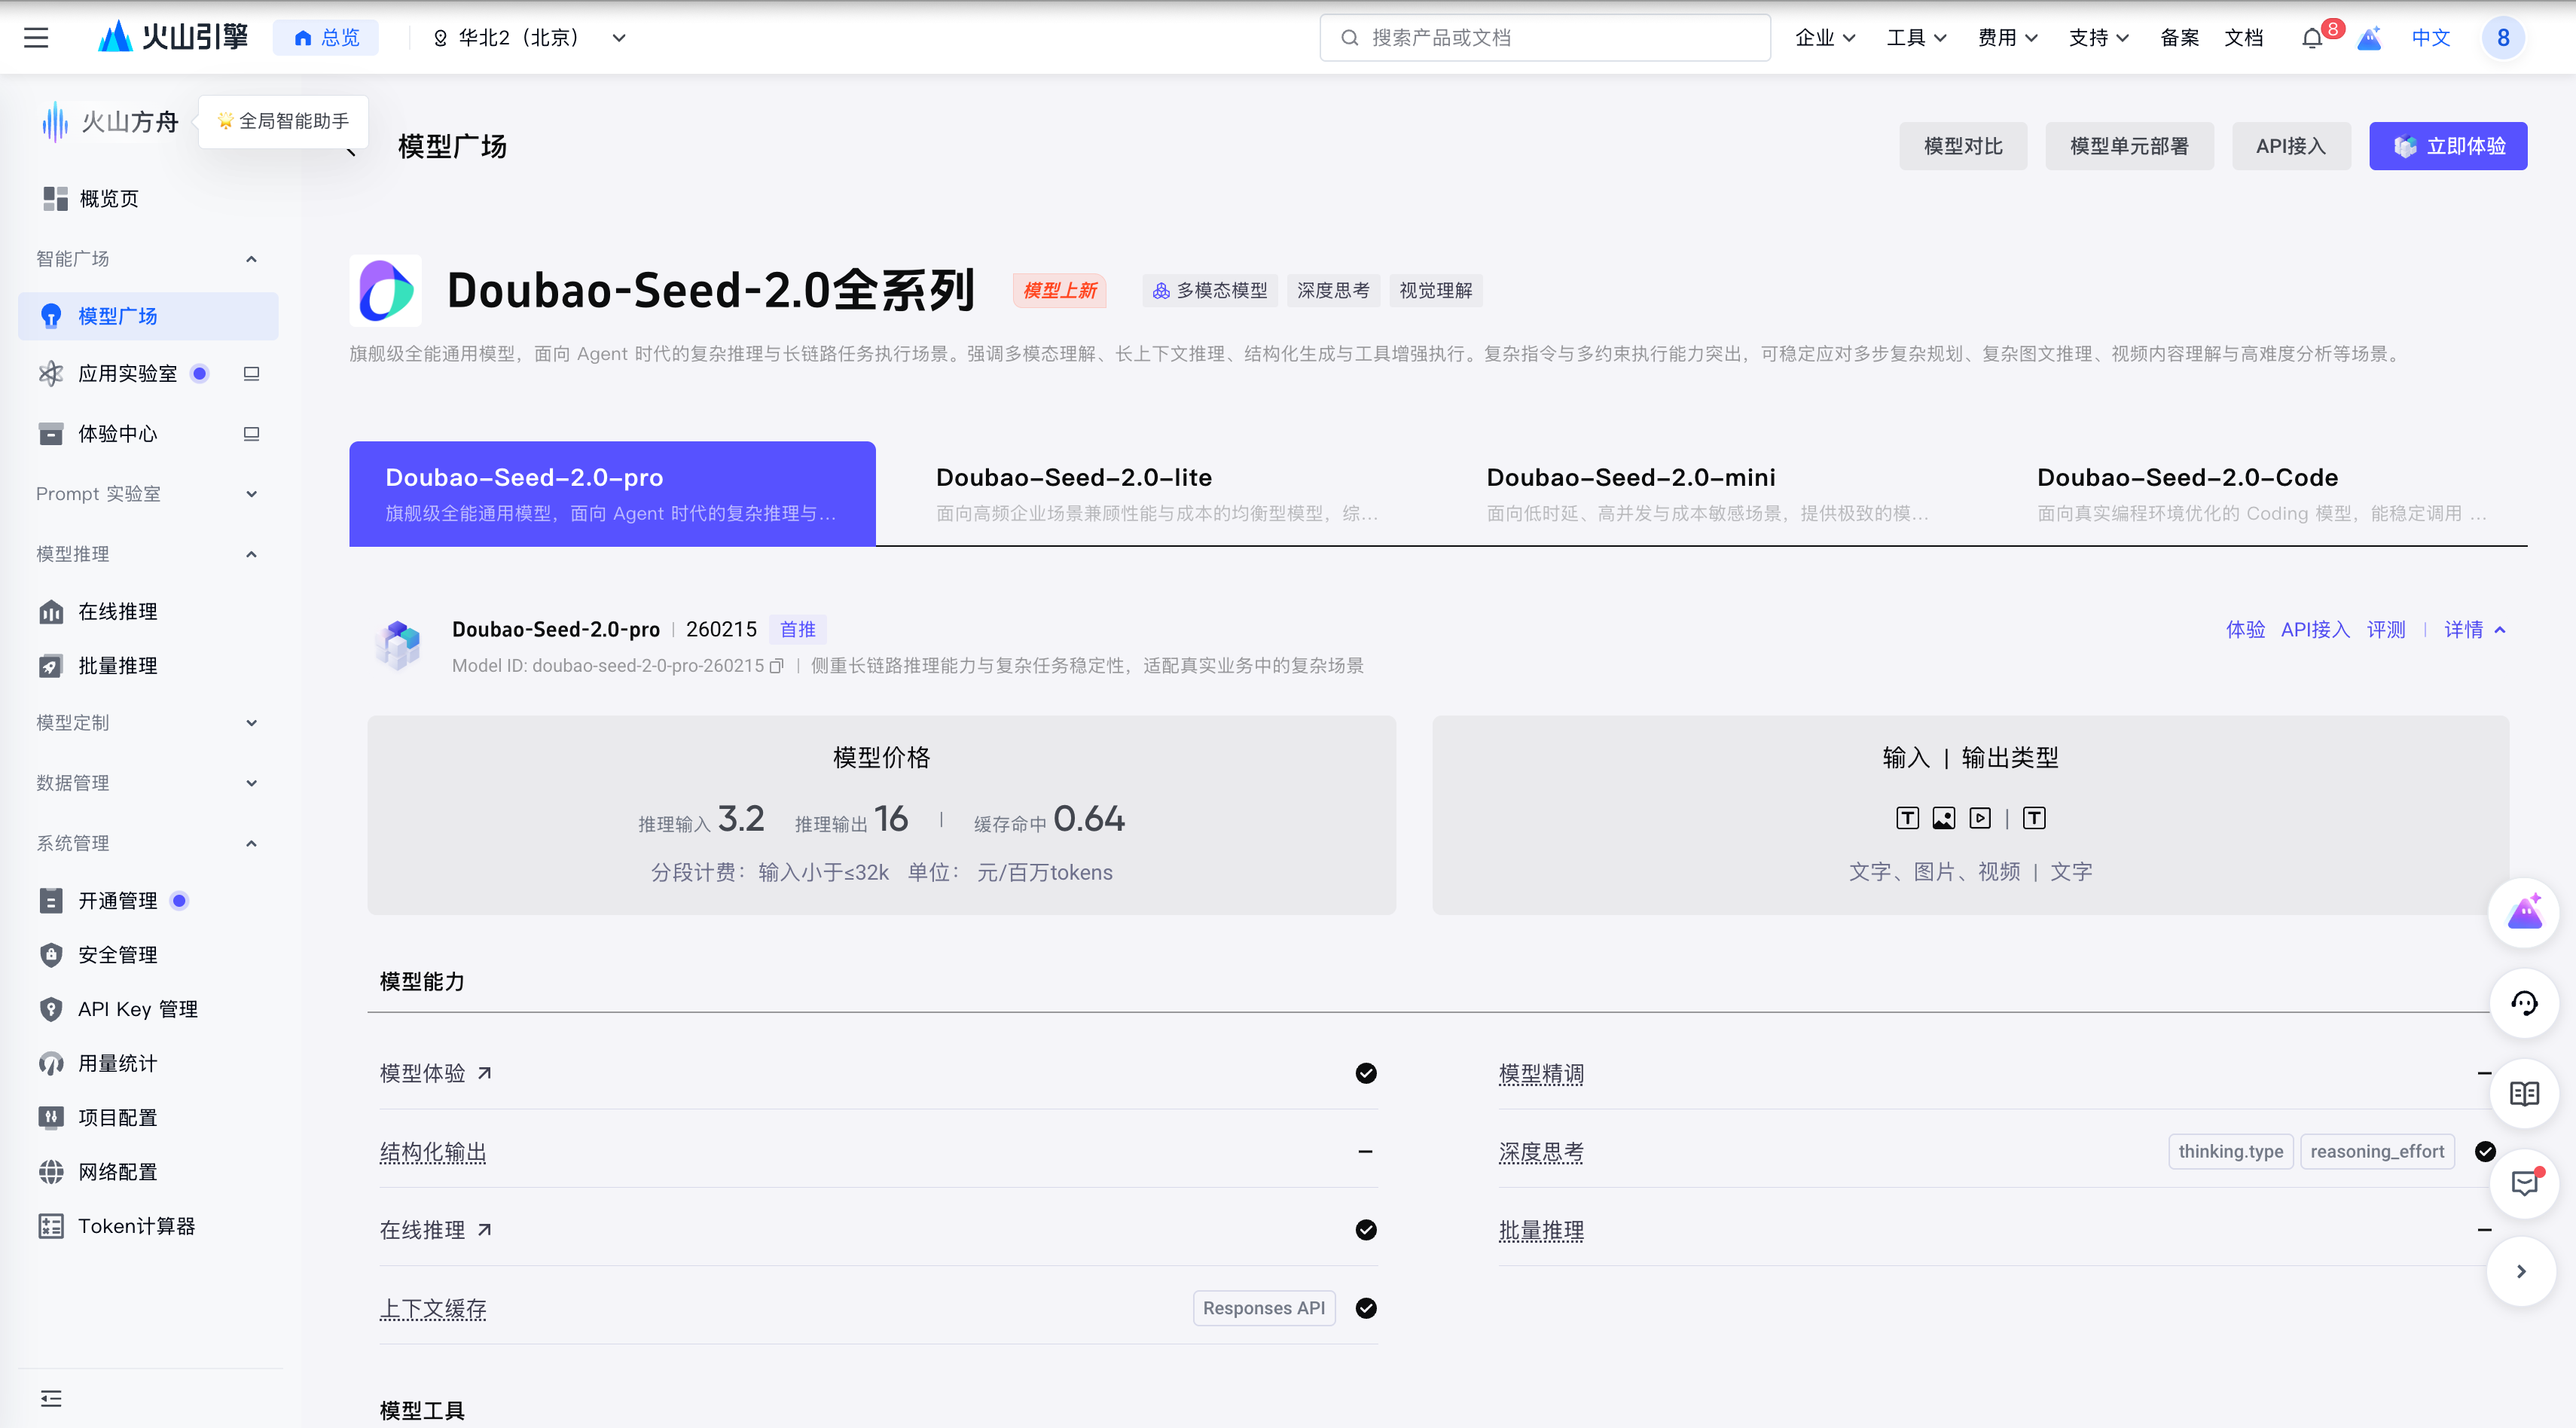
Task: Open 用量统计 from the sidebar
Action: (x=117, y=1063)
